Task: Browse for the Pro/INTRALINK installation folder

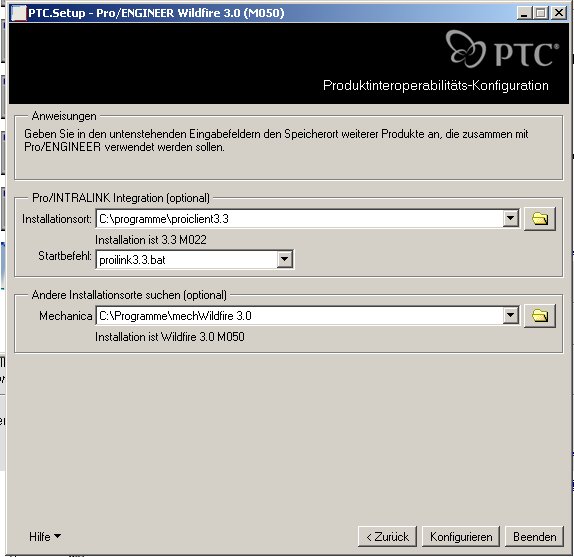Action: click(x=540, y=219)
